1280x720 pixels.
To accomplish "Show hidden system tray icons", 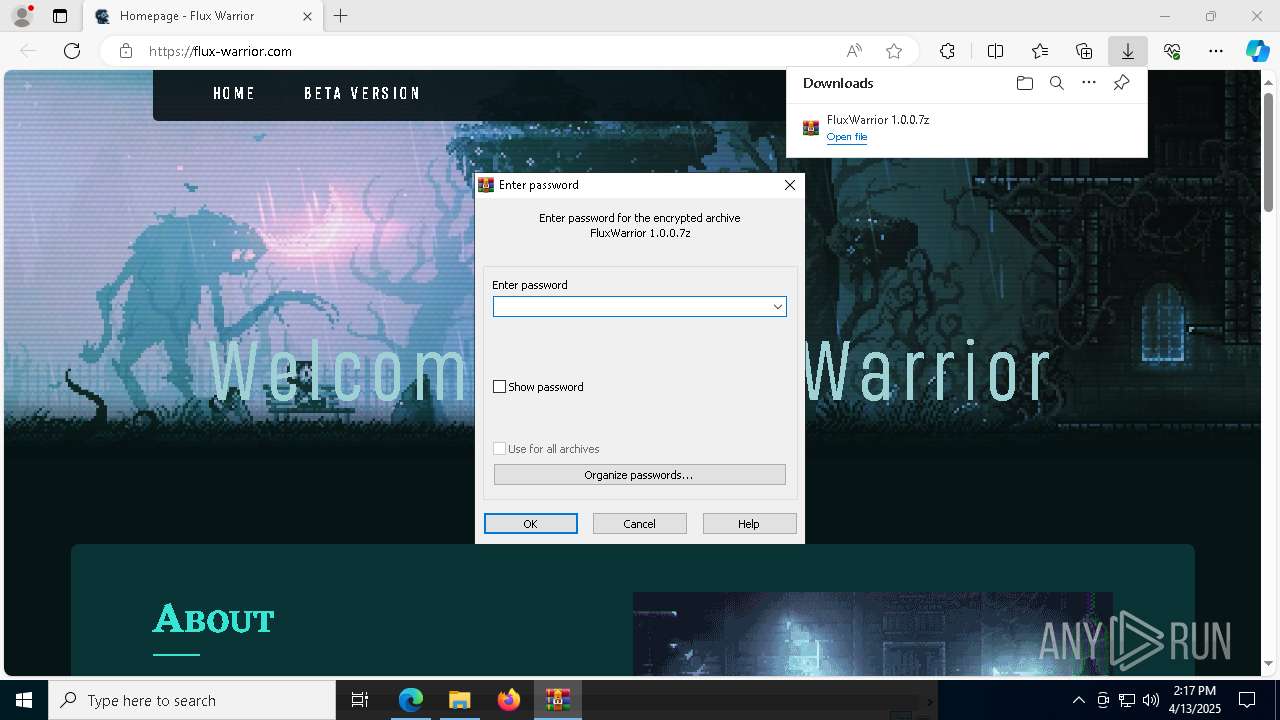I will point(1078,700).
